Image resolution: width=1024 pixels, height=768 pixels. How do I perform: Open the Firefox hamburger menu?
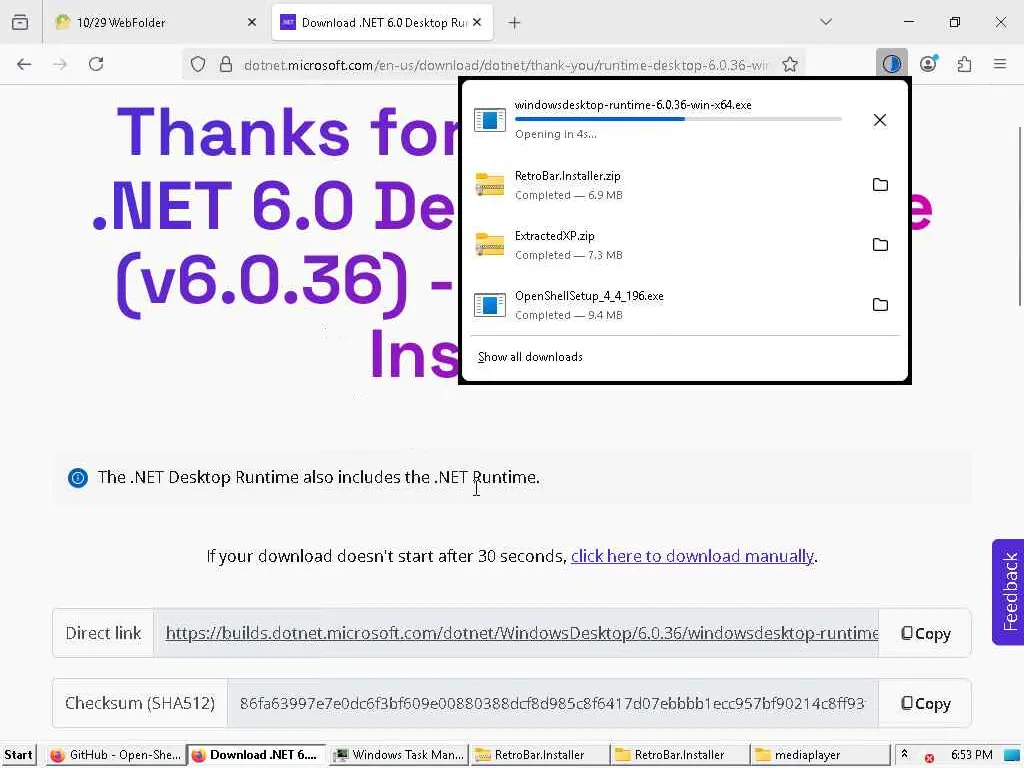click(x=1000, y=64)
